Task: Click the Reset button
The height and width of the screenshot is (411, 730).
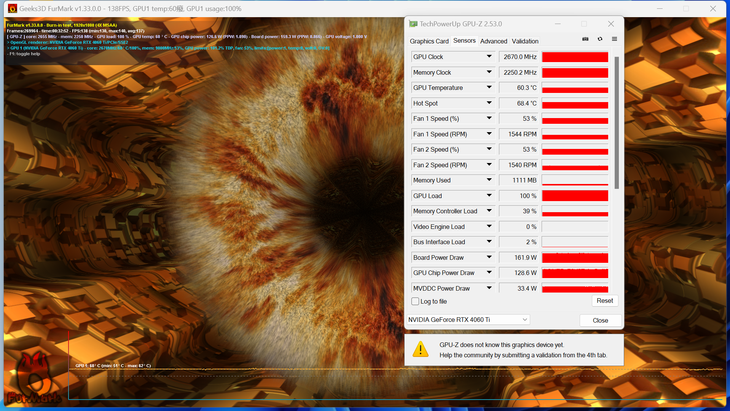Action: (x=605, y=301)
